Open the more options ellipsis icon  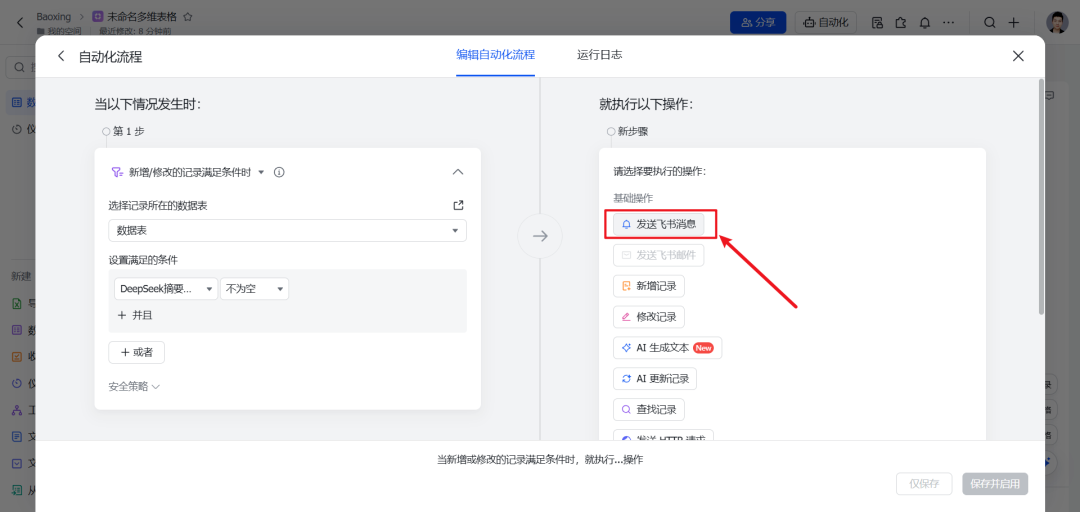tap(948, 23)
